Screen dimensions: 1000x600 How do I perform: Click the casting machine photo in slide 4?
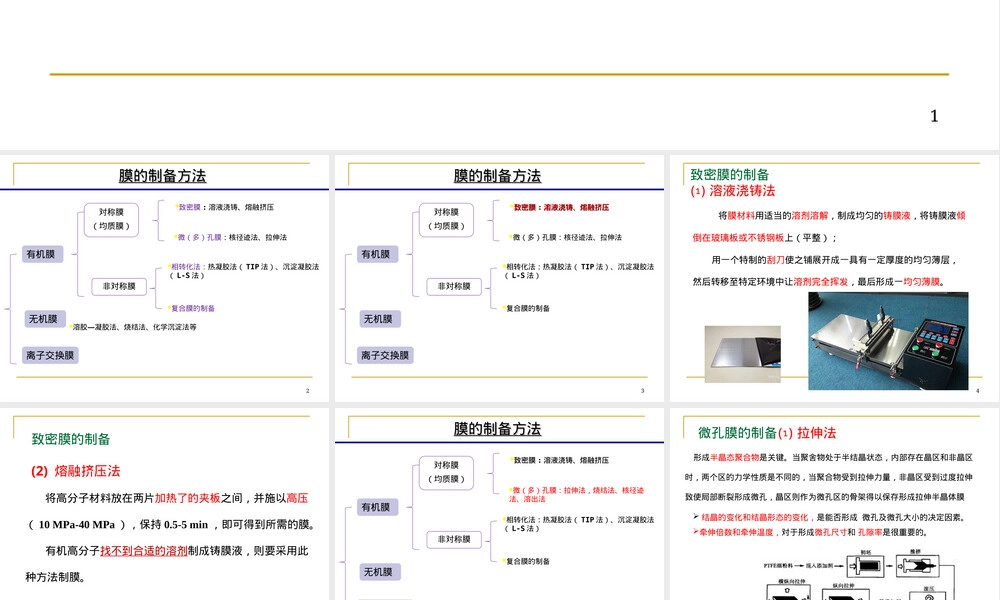click(x=888, y=341)
